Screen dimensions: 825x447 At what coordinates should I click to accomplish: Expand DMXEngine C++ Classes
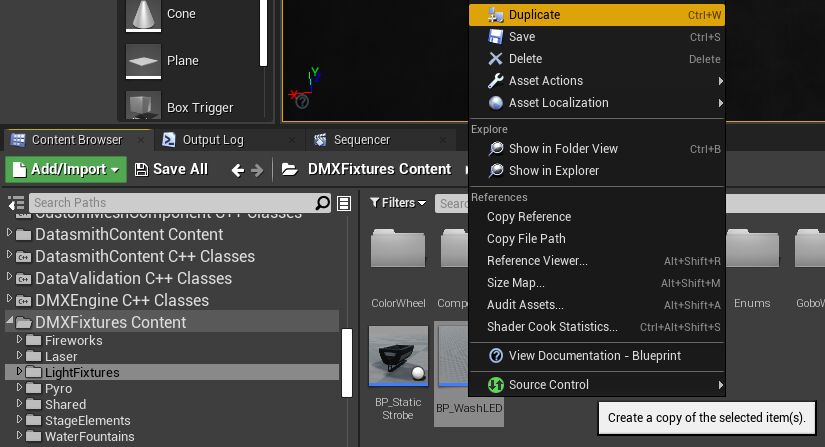(9, 298)
